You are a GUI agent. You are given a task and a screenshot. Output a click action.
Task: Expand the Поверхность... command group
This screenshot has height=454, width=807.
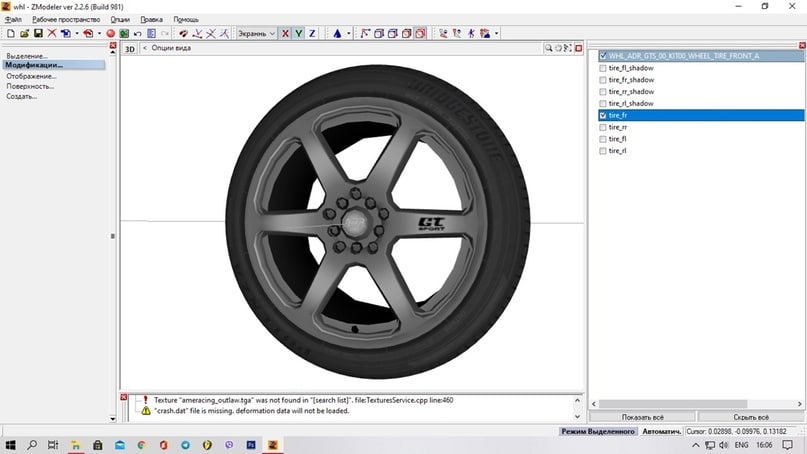30,86
